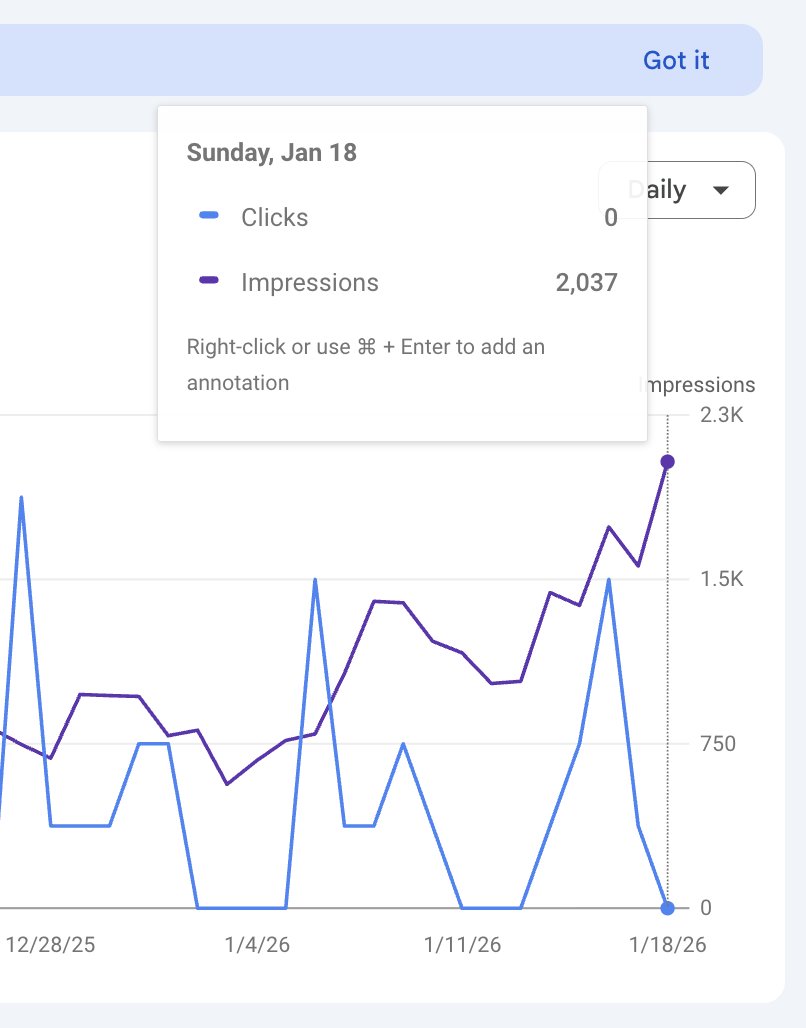The image size is (806, 1028).
Task: Click the 1/11/26 x-axis date label
Action: click(462, 945)
